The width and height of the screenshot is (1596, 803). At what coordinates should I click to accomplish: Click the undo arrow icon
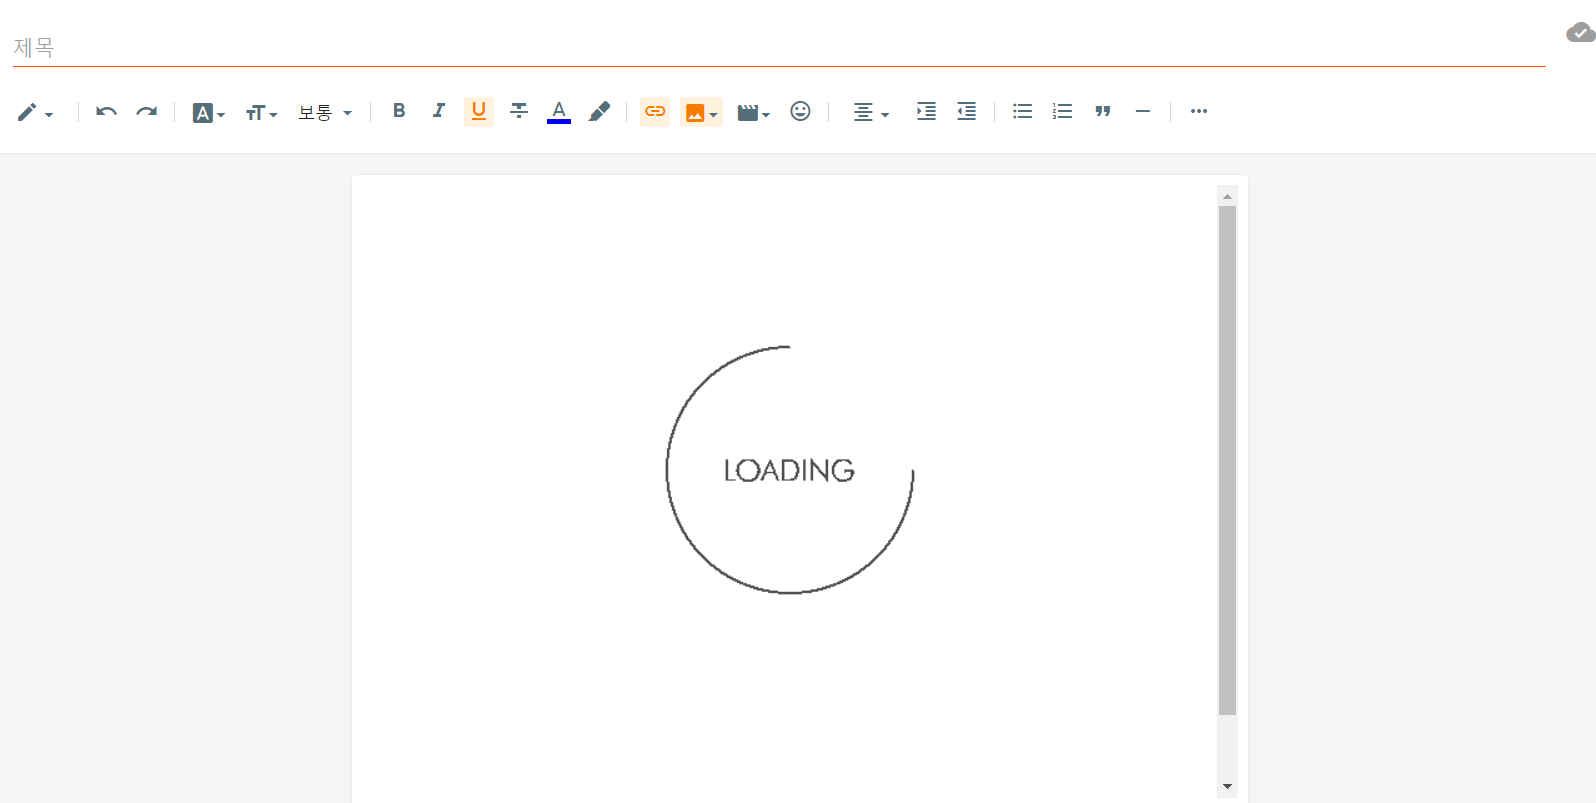coord(106,112)
